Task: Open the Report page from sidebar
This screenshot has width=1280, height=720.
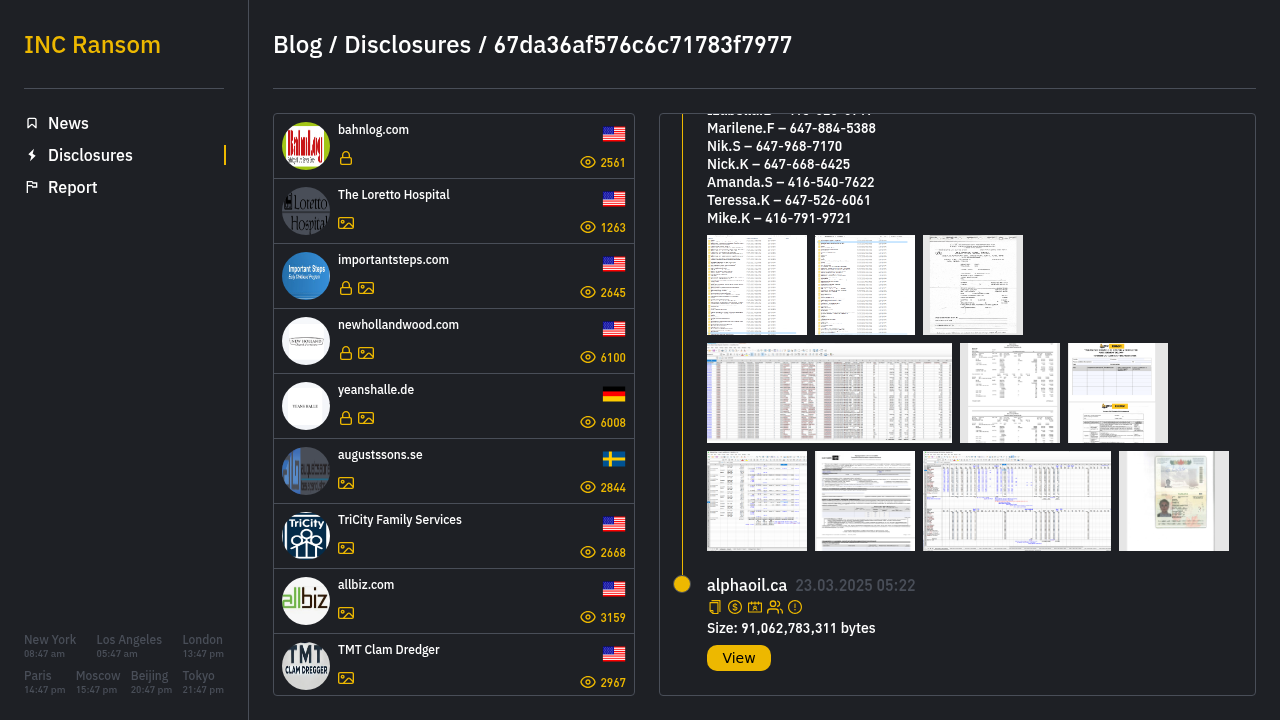Action: [72, 187]
